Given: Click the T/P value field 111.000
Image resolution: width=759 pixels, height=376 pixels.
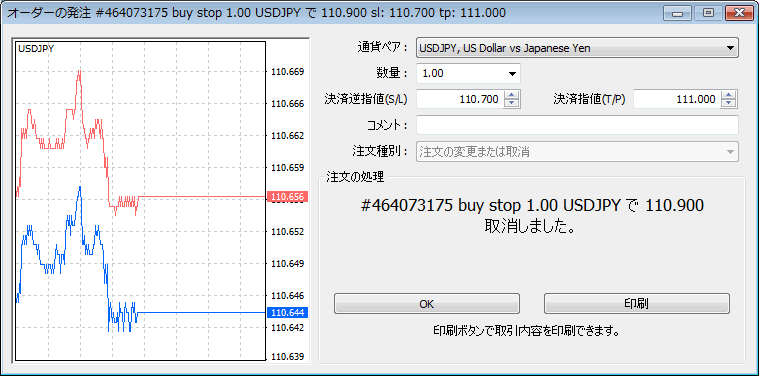Looking at the screenshot, I should click(677, 100).
